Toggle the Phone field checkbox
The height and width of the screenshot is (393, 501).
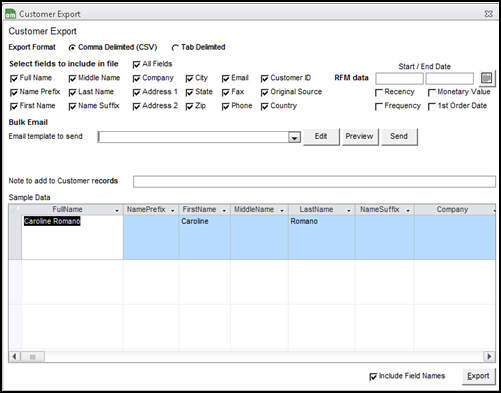[x=226, y=106]
